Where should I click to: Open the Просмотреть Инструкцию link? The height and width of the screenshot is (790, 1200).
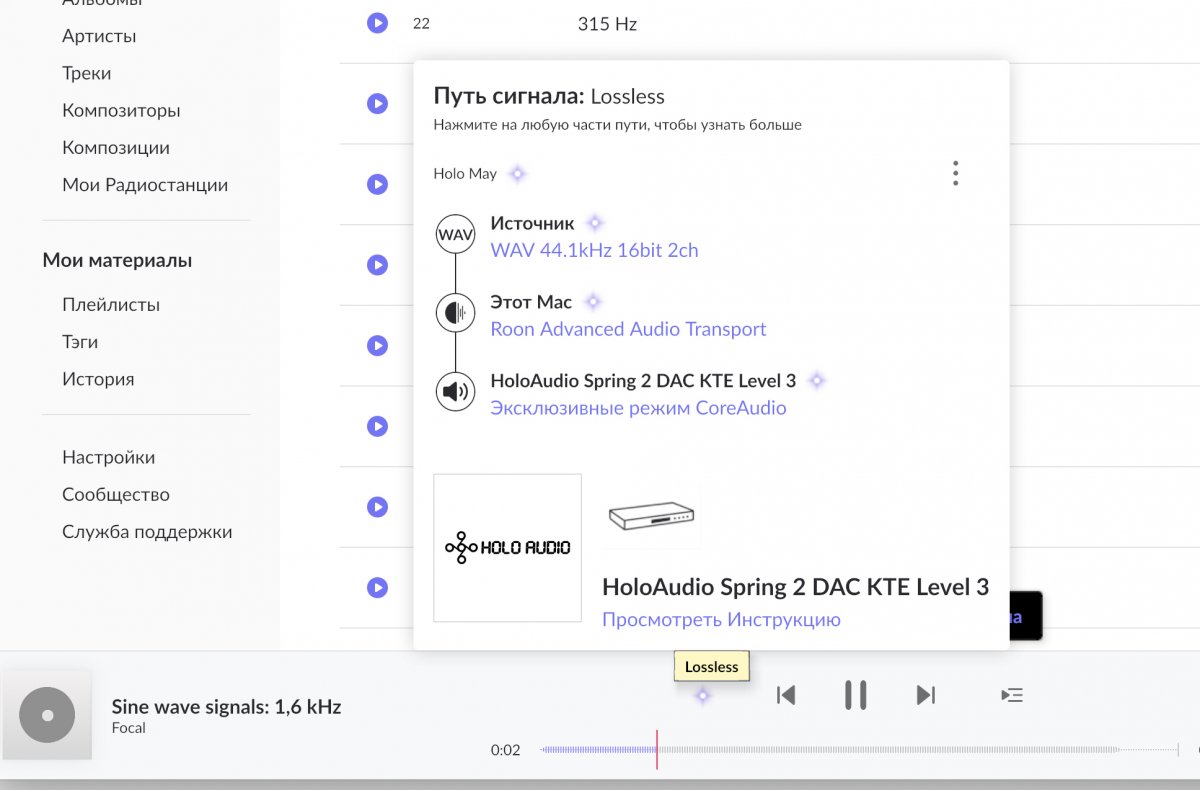pyautogui.click(x=721, y=620)
